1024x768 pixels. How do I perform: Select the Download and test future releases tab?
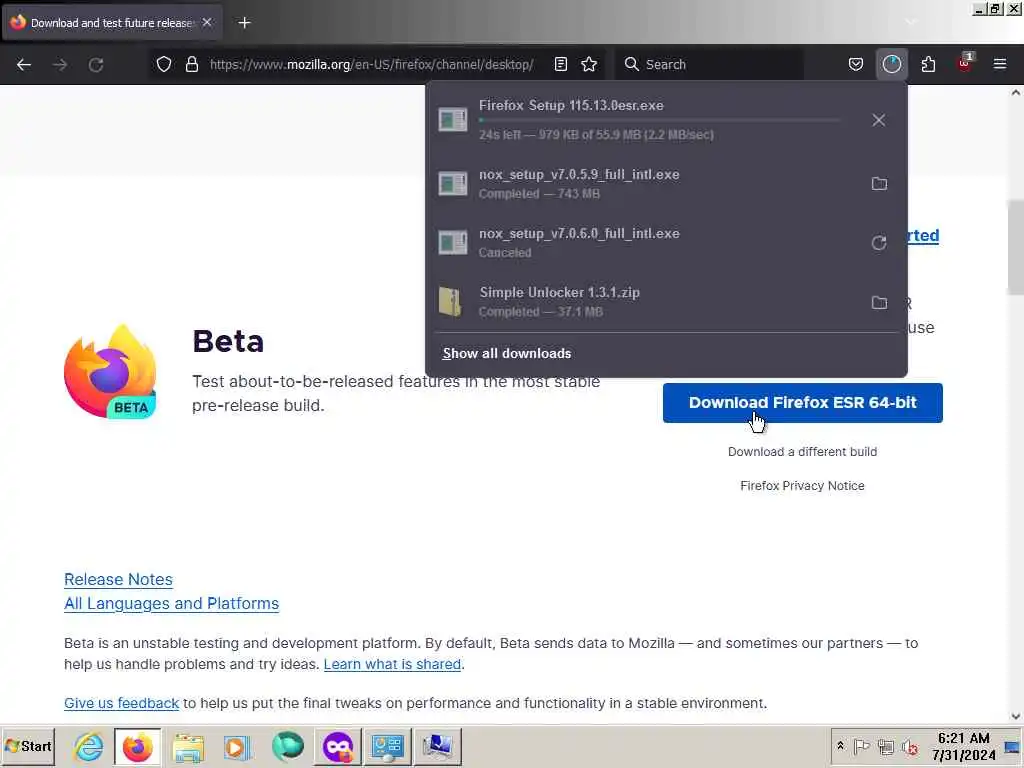point(112,22)
